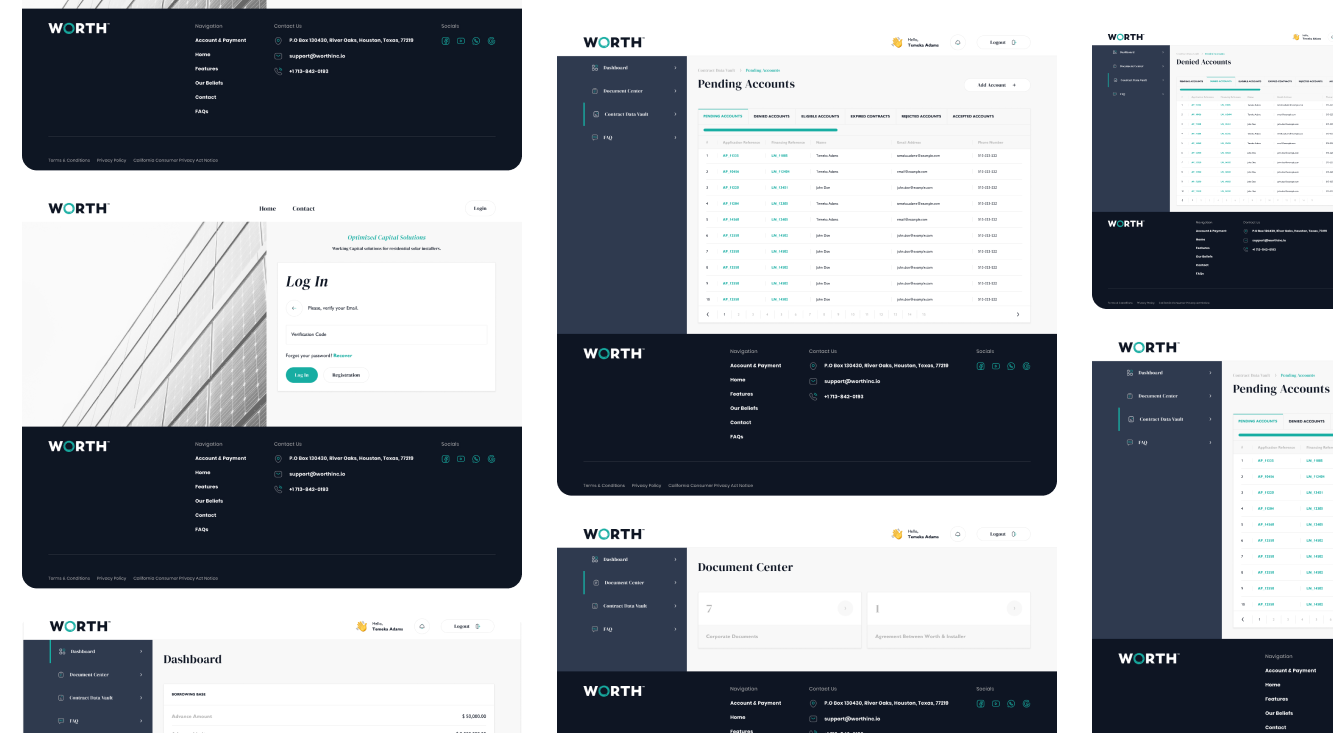Image resolution: width=1333 pixels, height=733 pixels.
Task: Click the Dashboard sidebar icon on the Document Center page
Action: tap(595, 559)
